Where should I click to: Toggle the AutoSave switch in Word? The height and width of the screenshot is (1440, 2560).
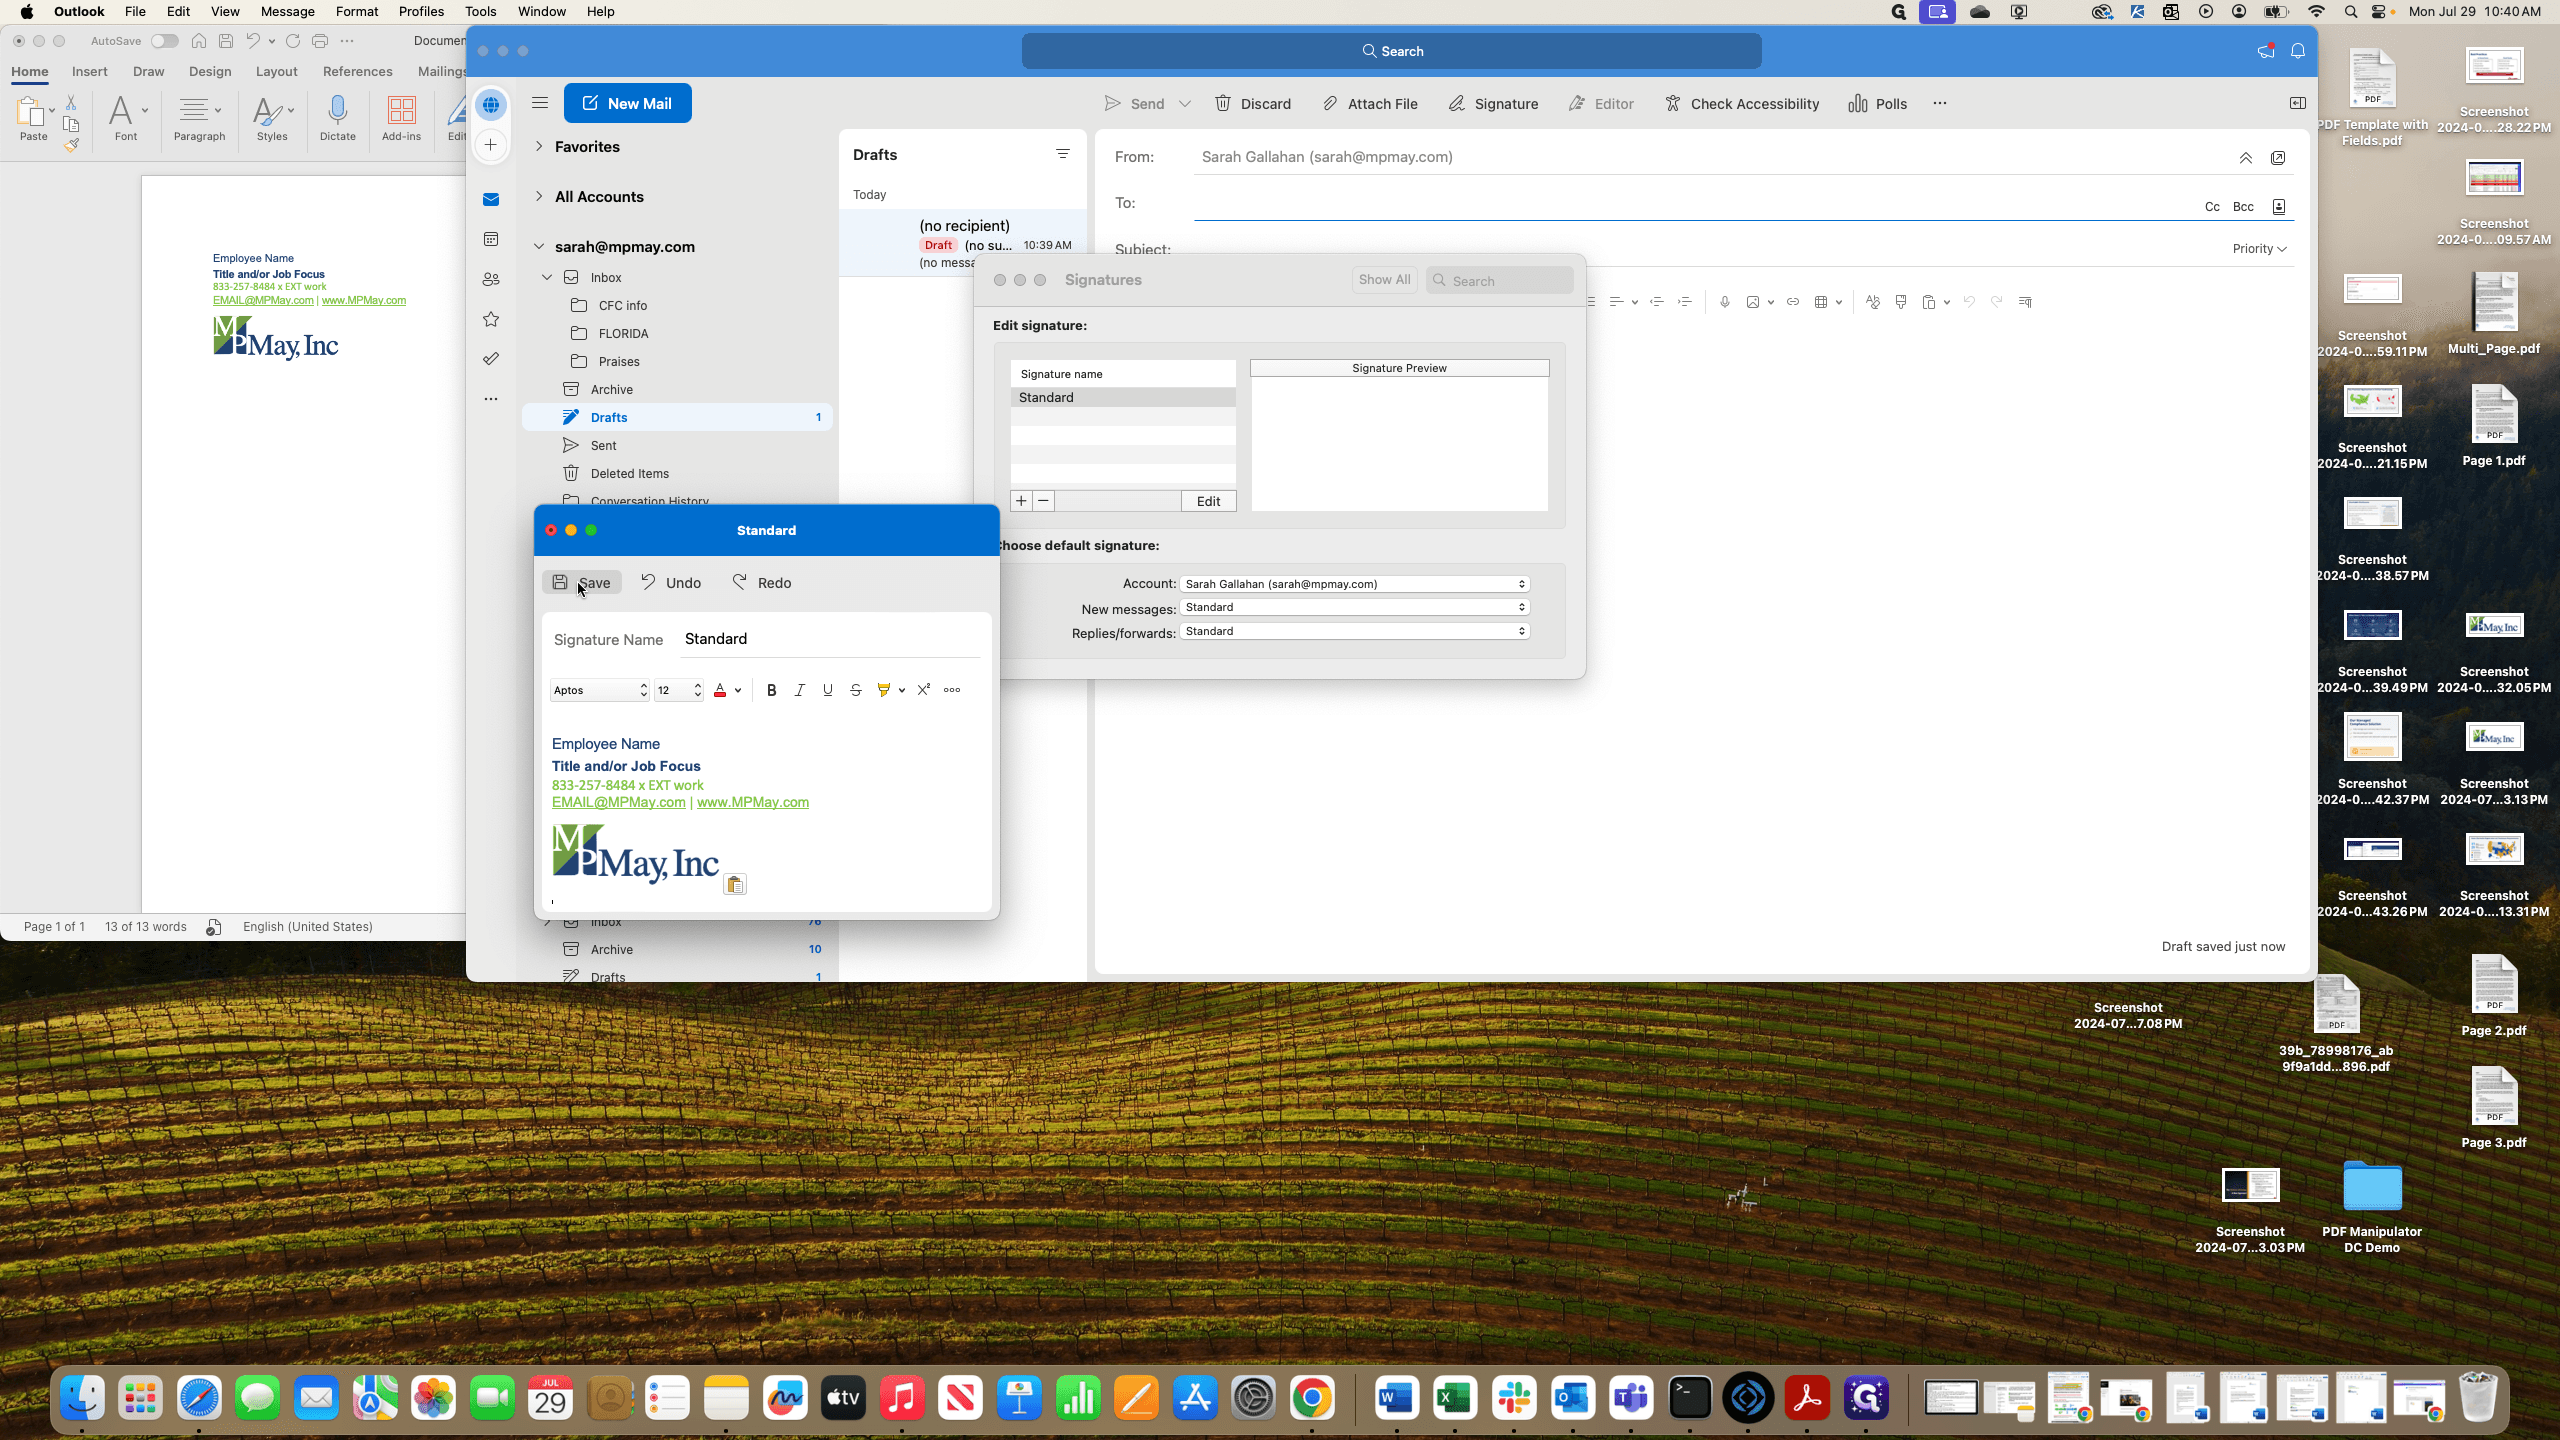[x=165, y=41]
